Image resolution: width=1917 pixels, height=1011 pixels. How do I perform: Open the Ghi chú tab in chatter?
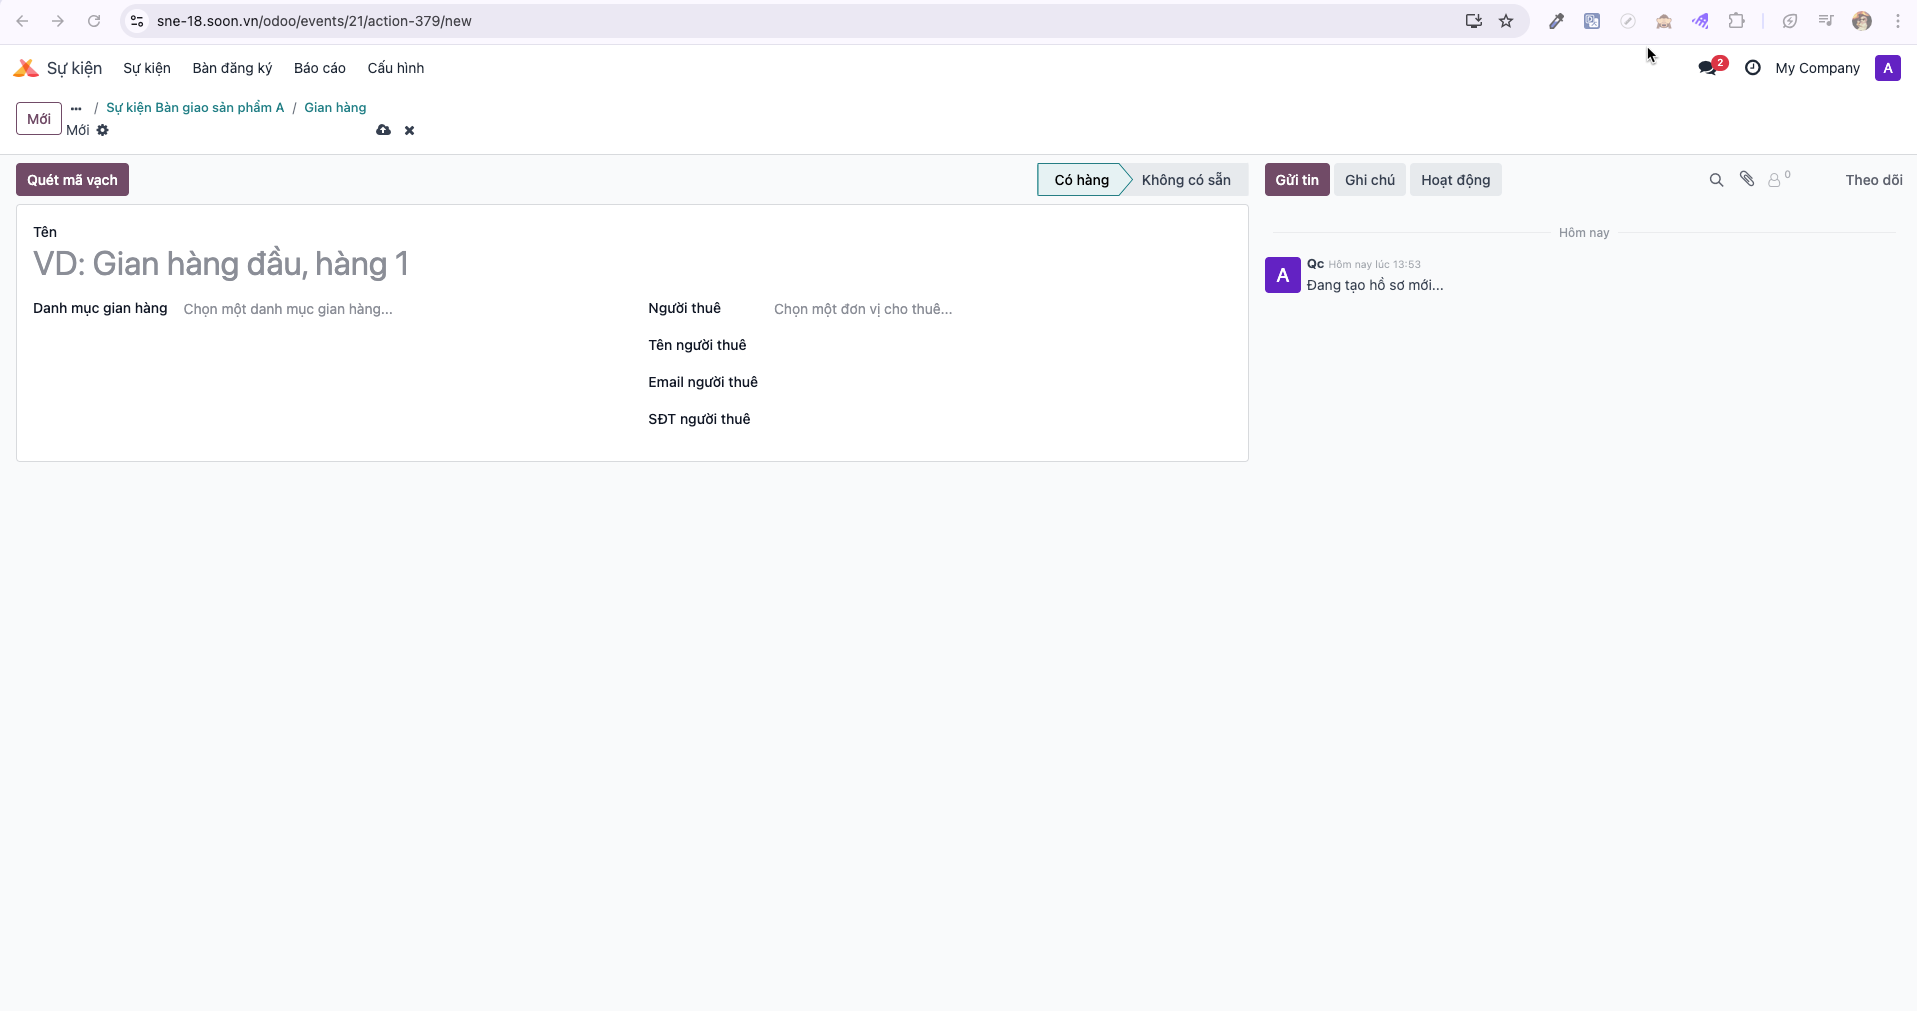pos(1369,180)
